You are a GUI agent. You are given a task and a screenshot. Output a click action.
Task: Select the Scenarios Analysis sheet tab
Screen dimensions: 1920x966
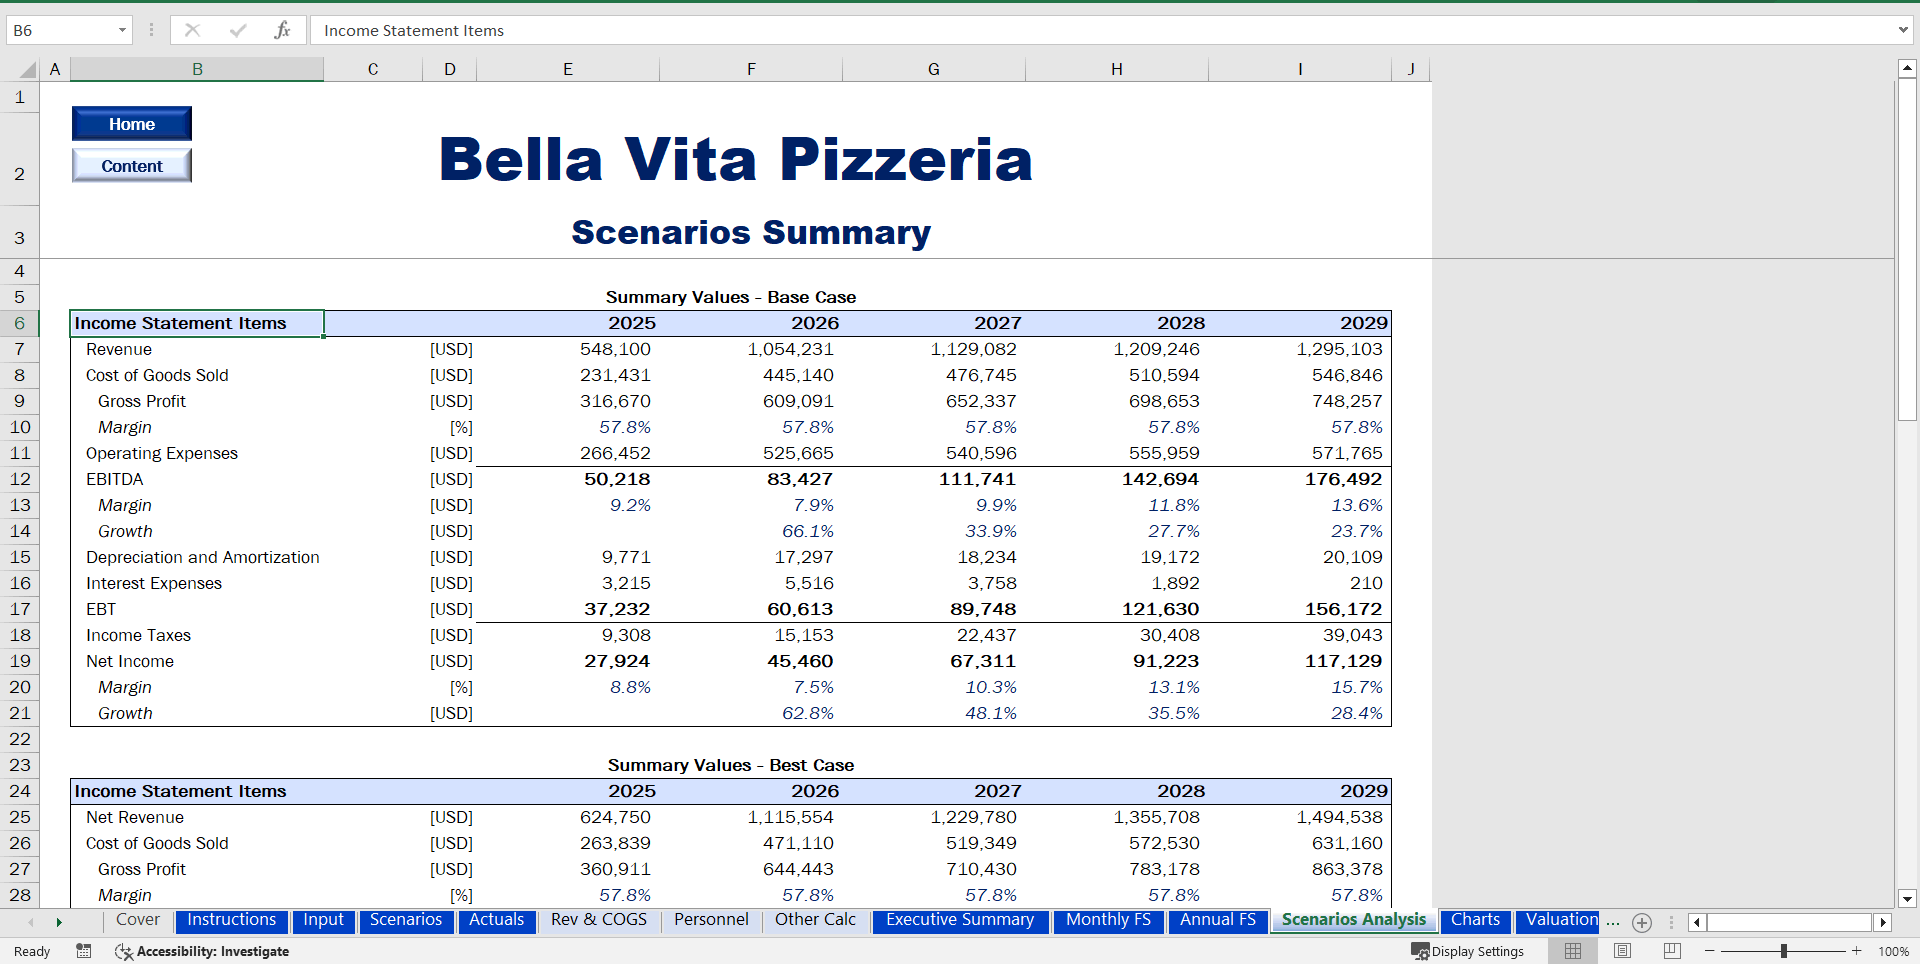click(1354, 920)
